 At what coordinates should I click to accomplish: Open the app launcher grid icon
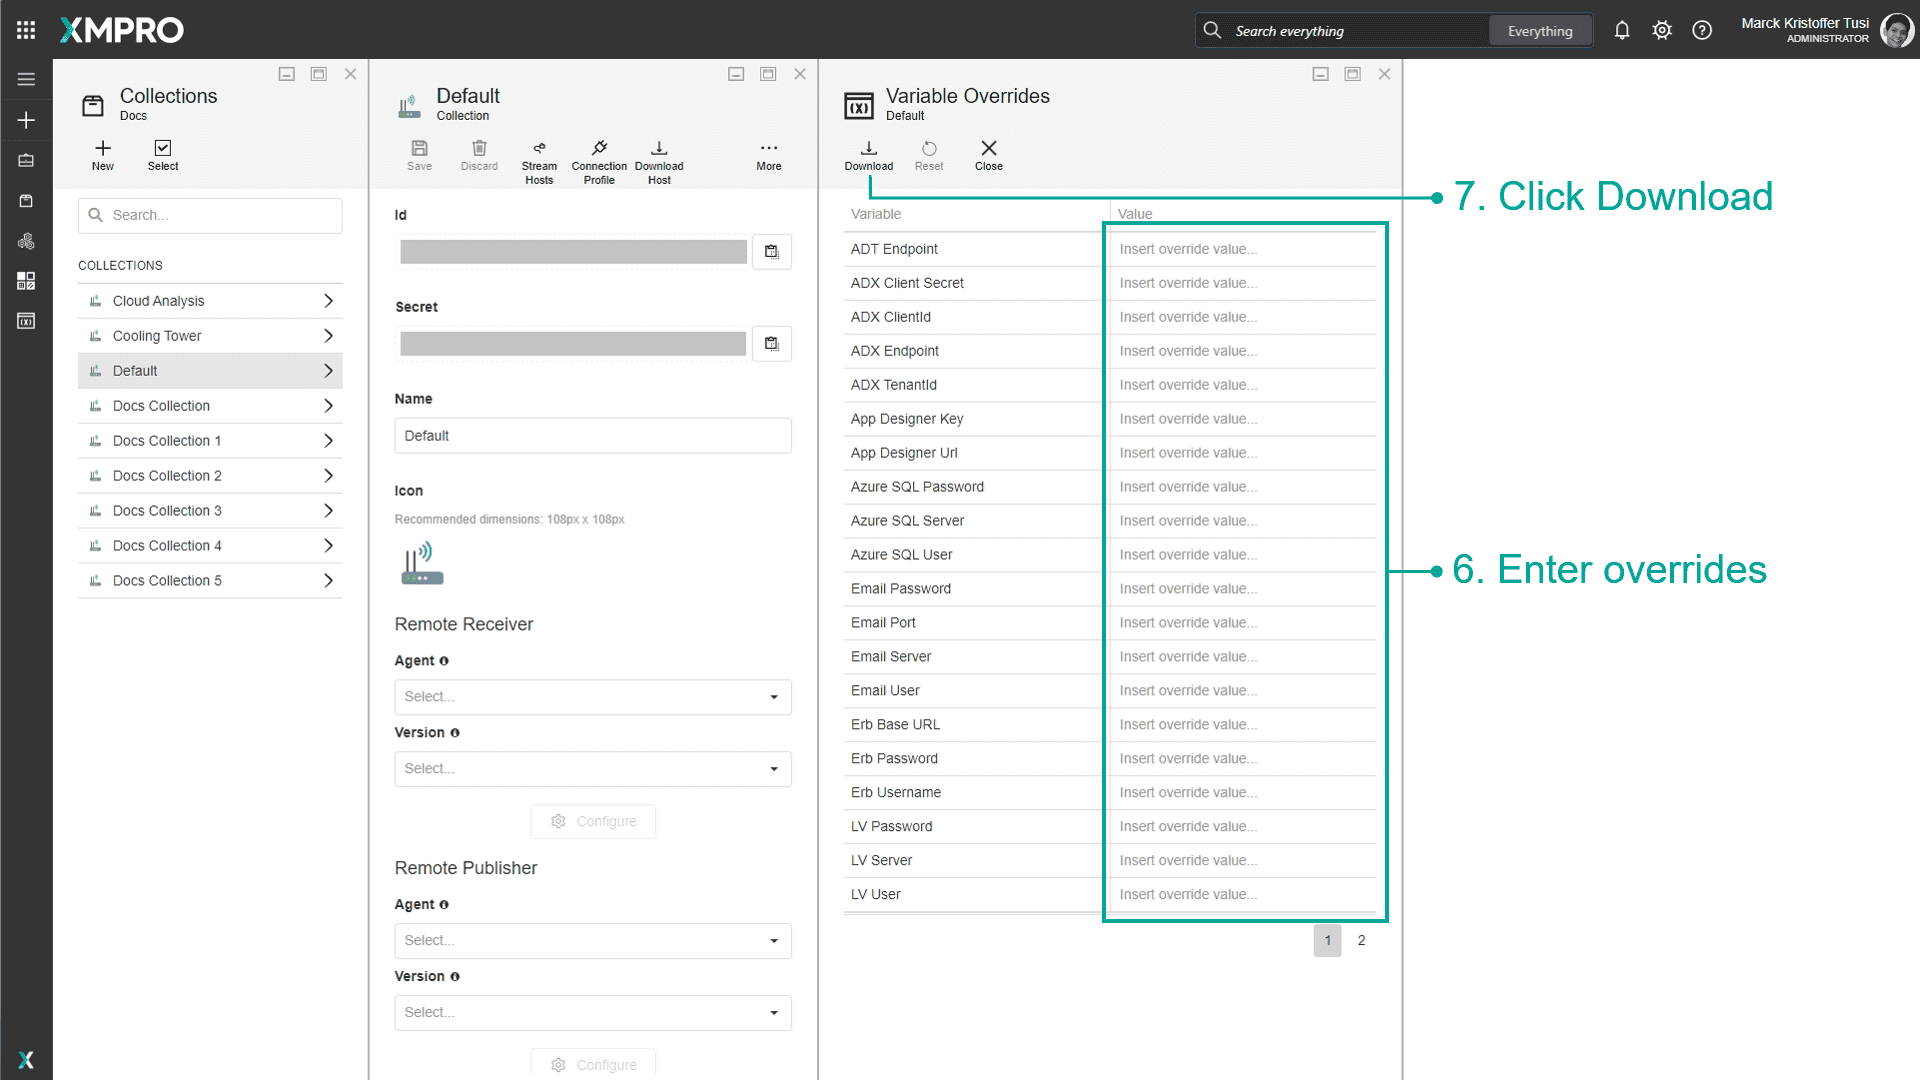pos(26,30)
